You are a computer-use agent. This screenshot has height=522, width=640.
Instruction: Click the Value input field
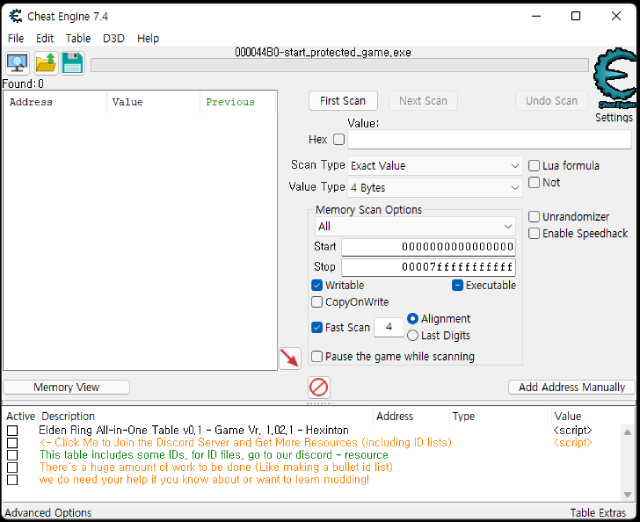point(489,140)
